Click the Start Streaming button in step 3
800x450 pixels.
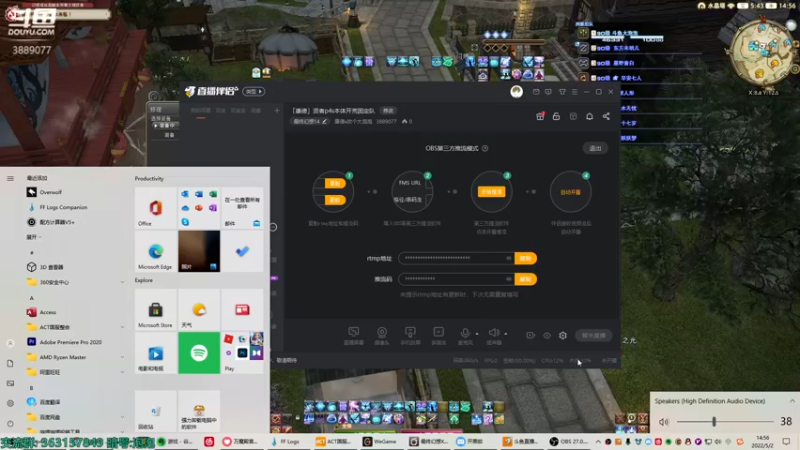(491, 191)
